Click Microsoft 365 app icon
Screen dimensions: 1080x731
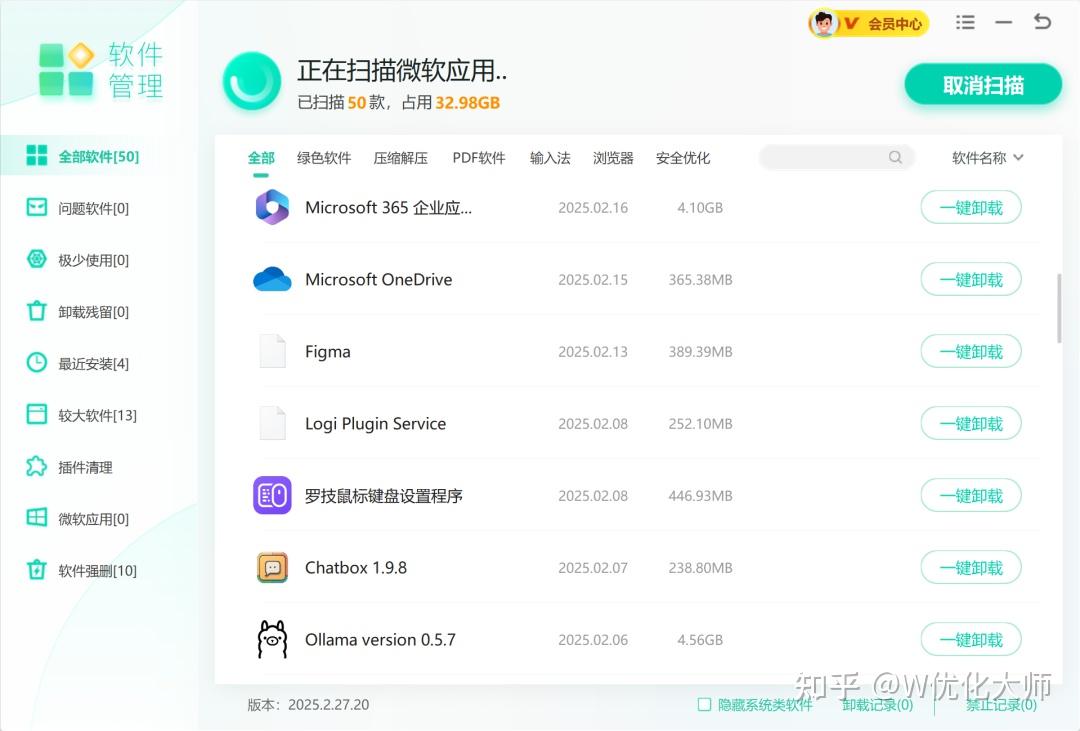(272, 207)
